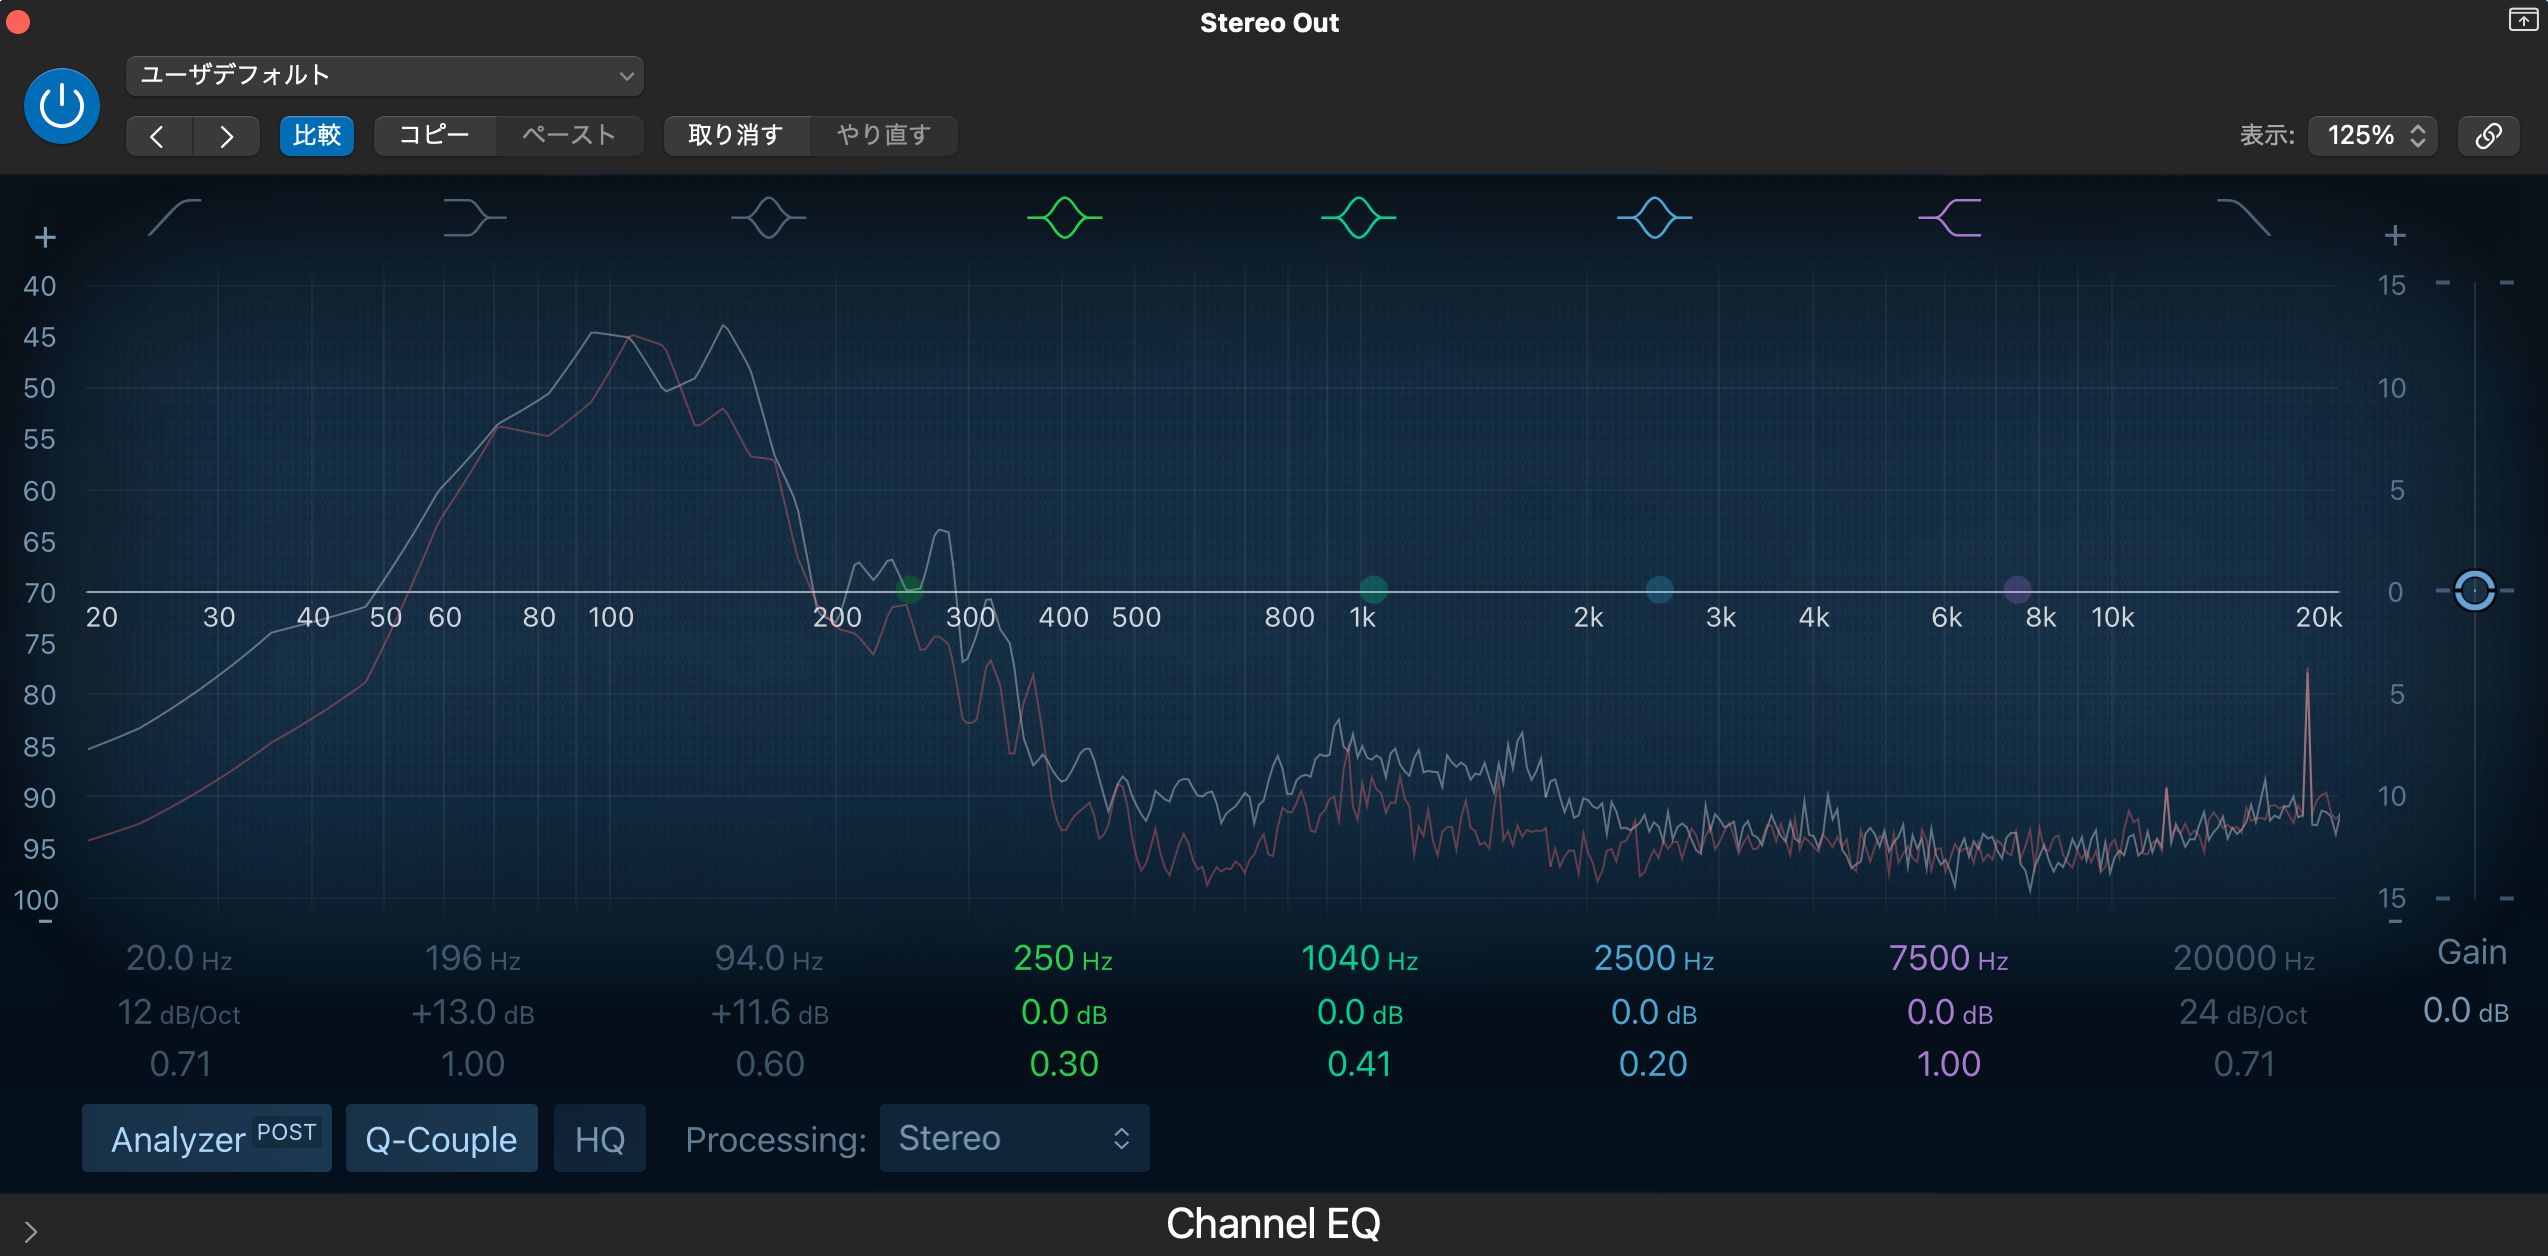Enable the high-cut filter band icon
The width and height of the screenshot is (2548, 1256).
[x=2243, y=217]
